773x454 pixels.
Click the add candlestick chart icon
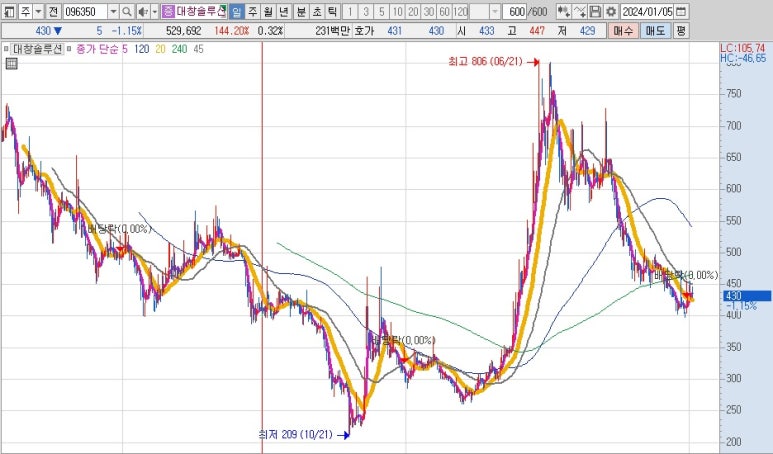(563, 11)
